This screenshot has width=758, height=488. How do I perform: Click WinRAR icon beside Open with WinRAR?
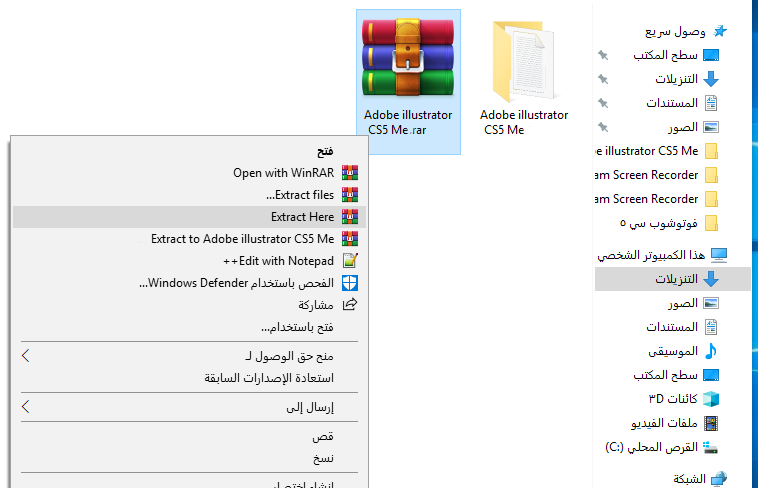point(350,173)
